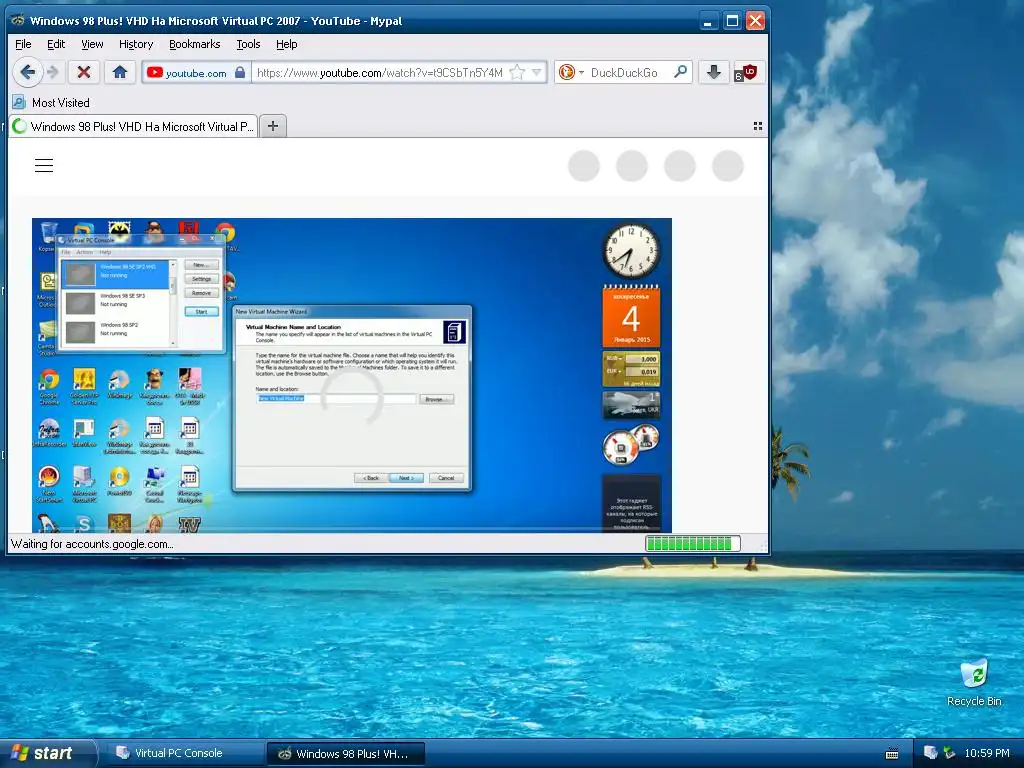Click the 10:59 PM system clock
Screen dimensions: 1024x768
click(987, 753)
